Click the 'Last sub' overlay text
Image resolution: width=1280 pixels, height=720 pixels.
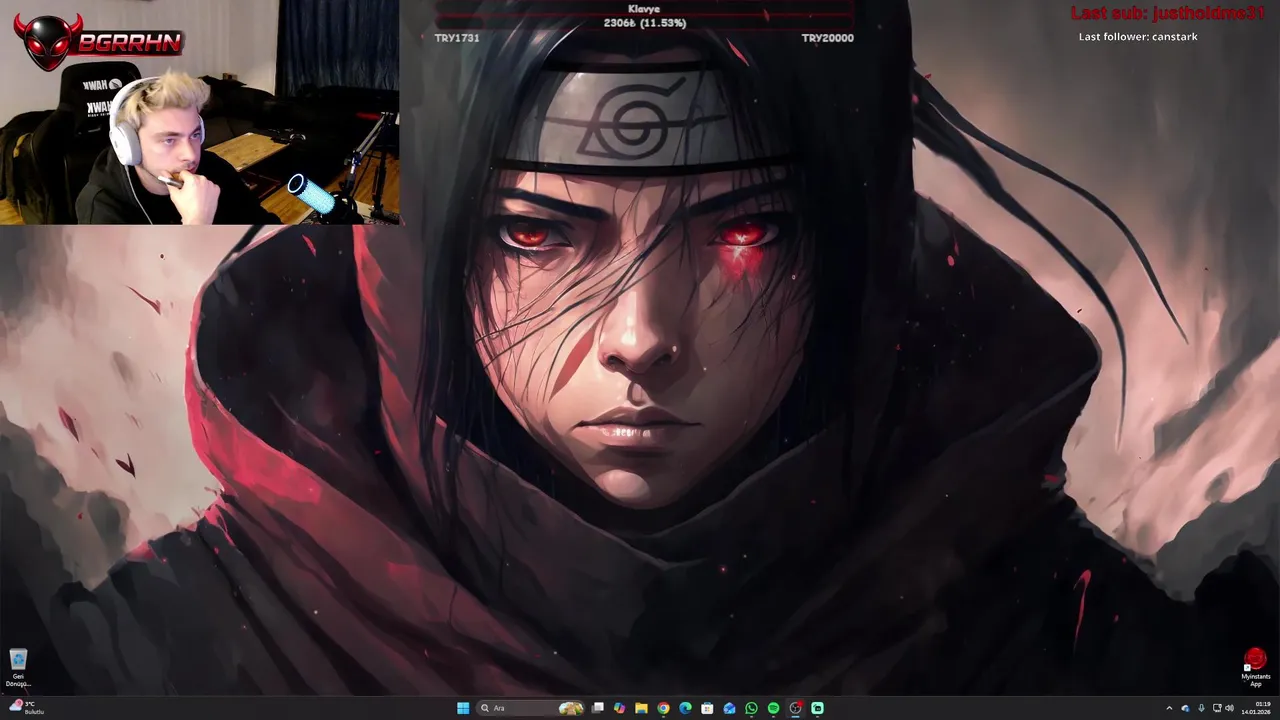[x=1168, y=13]
